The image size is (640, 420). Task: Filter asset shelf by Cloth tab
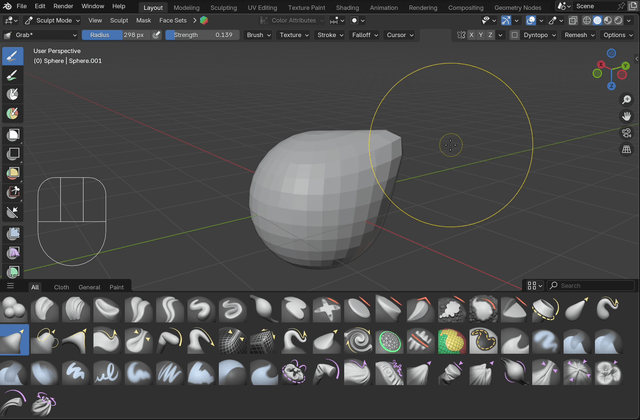coord(61,287)
